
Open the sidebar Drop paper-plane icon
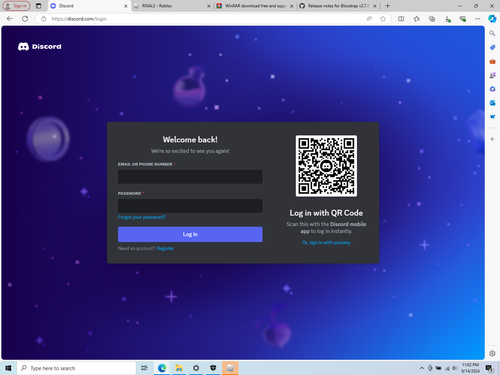(492, 117)
